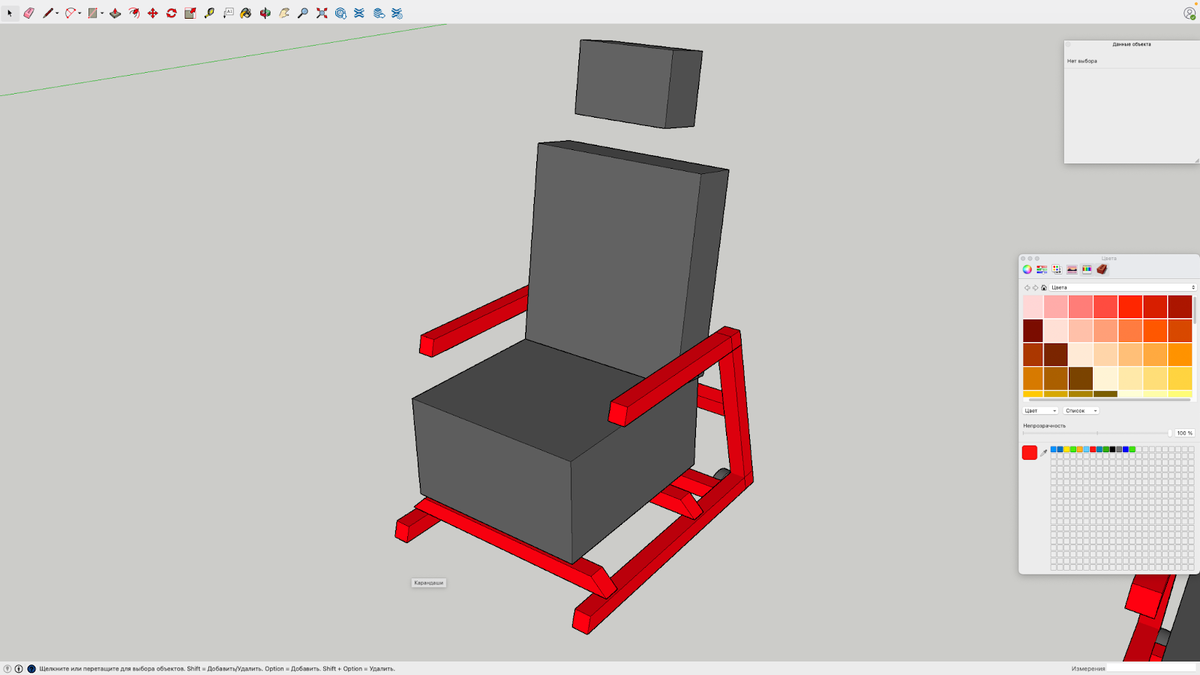Screen dimensions: 1200x675
Task: Click the vertical scrollbar of color swatches
Action: (x=1195, y=310)
